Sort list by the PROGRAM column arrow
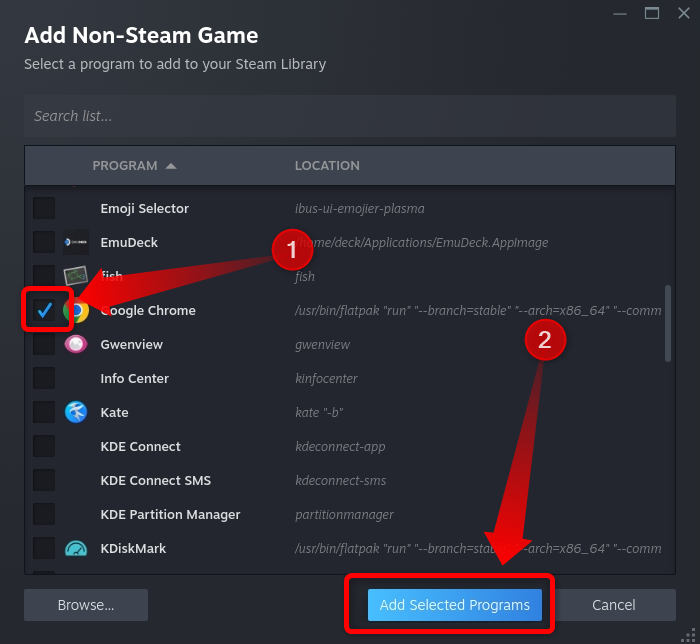The image size is (700, 644). pyautogui.click(x=171, y=166)
